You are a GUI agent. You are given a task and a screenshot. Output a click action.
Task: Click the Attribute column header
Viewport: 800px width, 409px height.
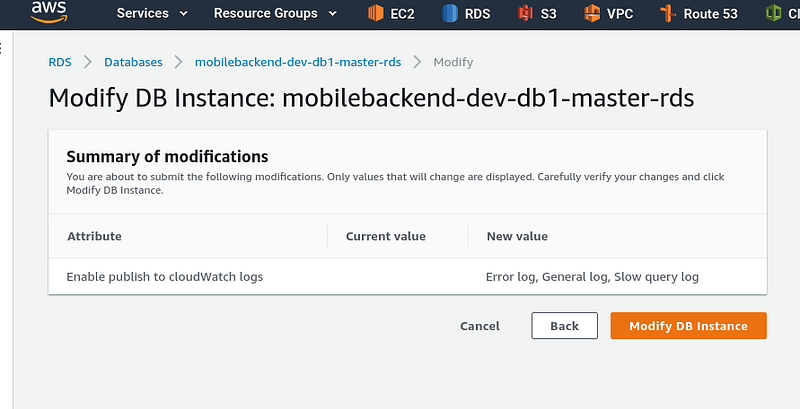94,236
